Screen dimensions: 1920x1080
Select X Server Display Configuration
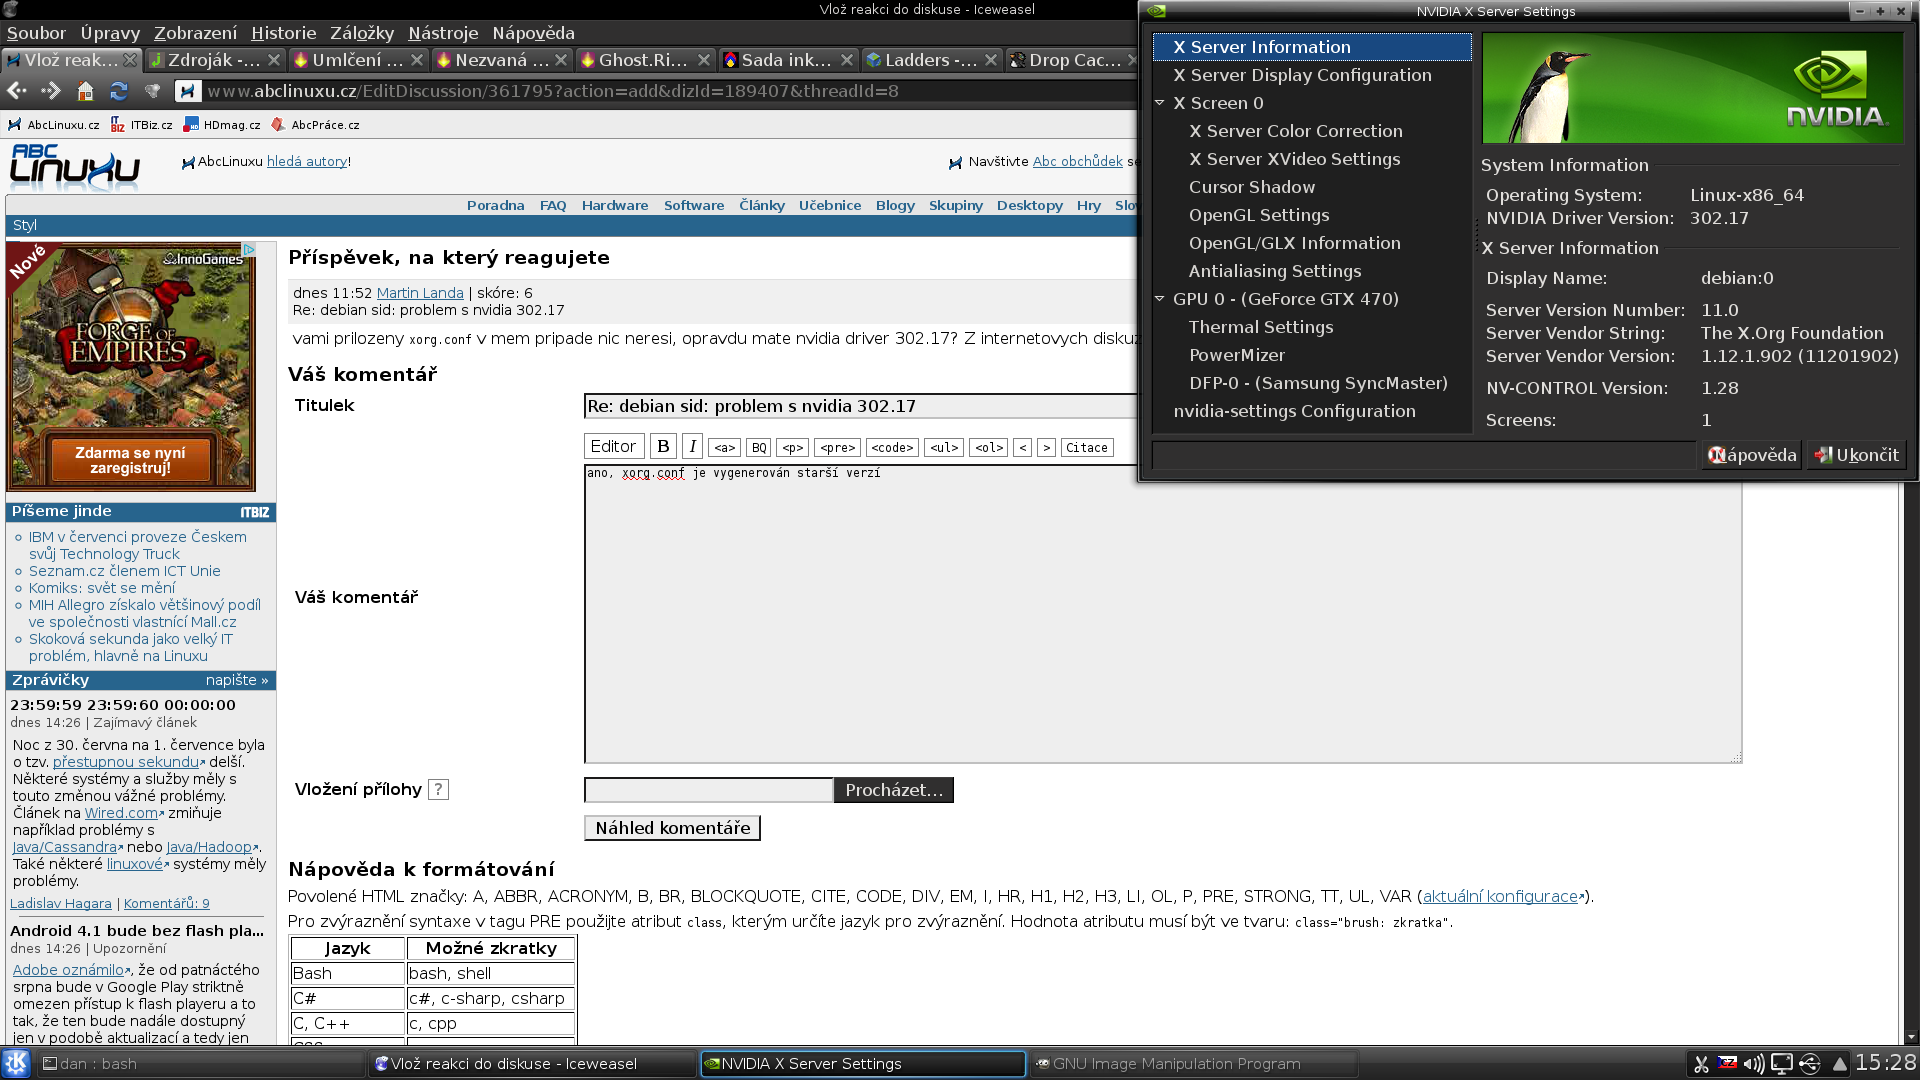[1302, 75]
